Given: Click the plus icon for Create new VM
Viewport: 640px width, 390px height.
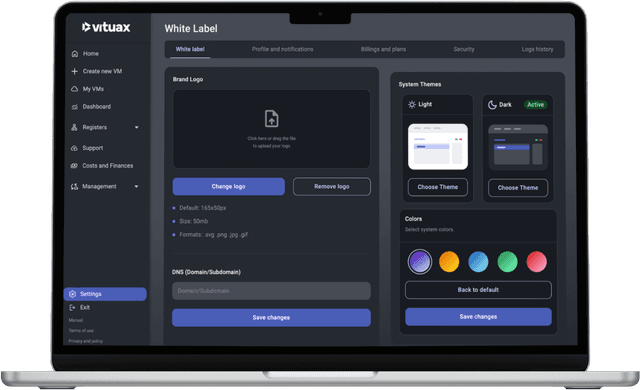Looking at the screenshot, I should [74, 71].
